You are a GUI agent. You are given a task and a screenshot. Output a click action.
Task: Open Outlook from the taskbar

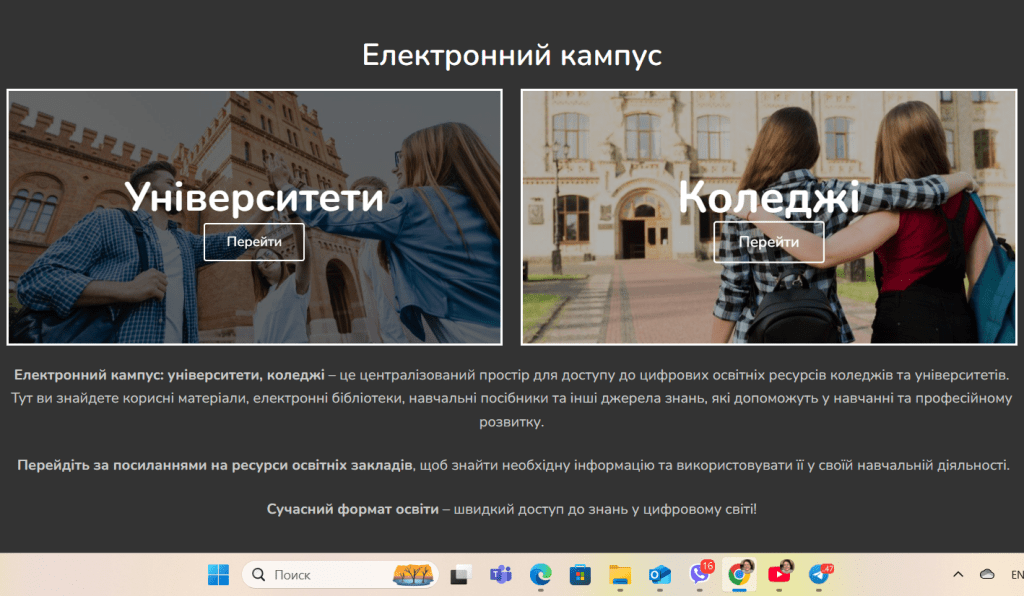pos(659,575)
